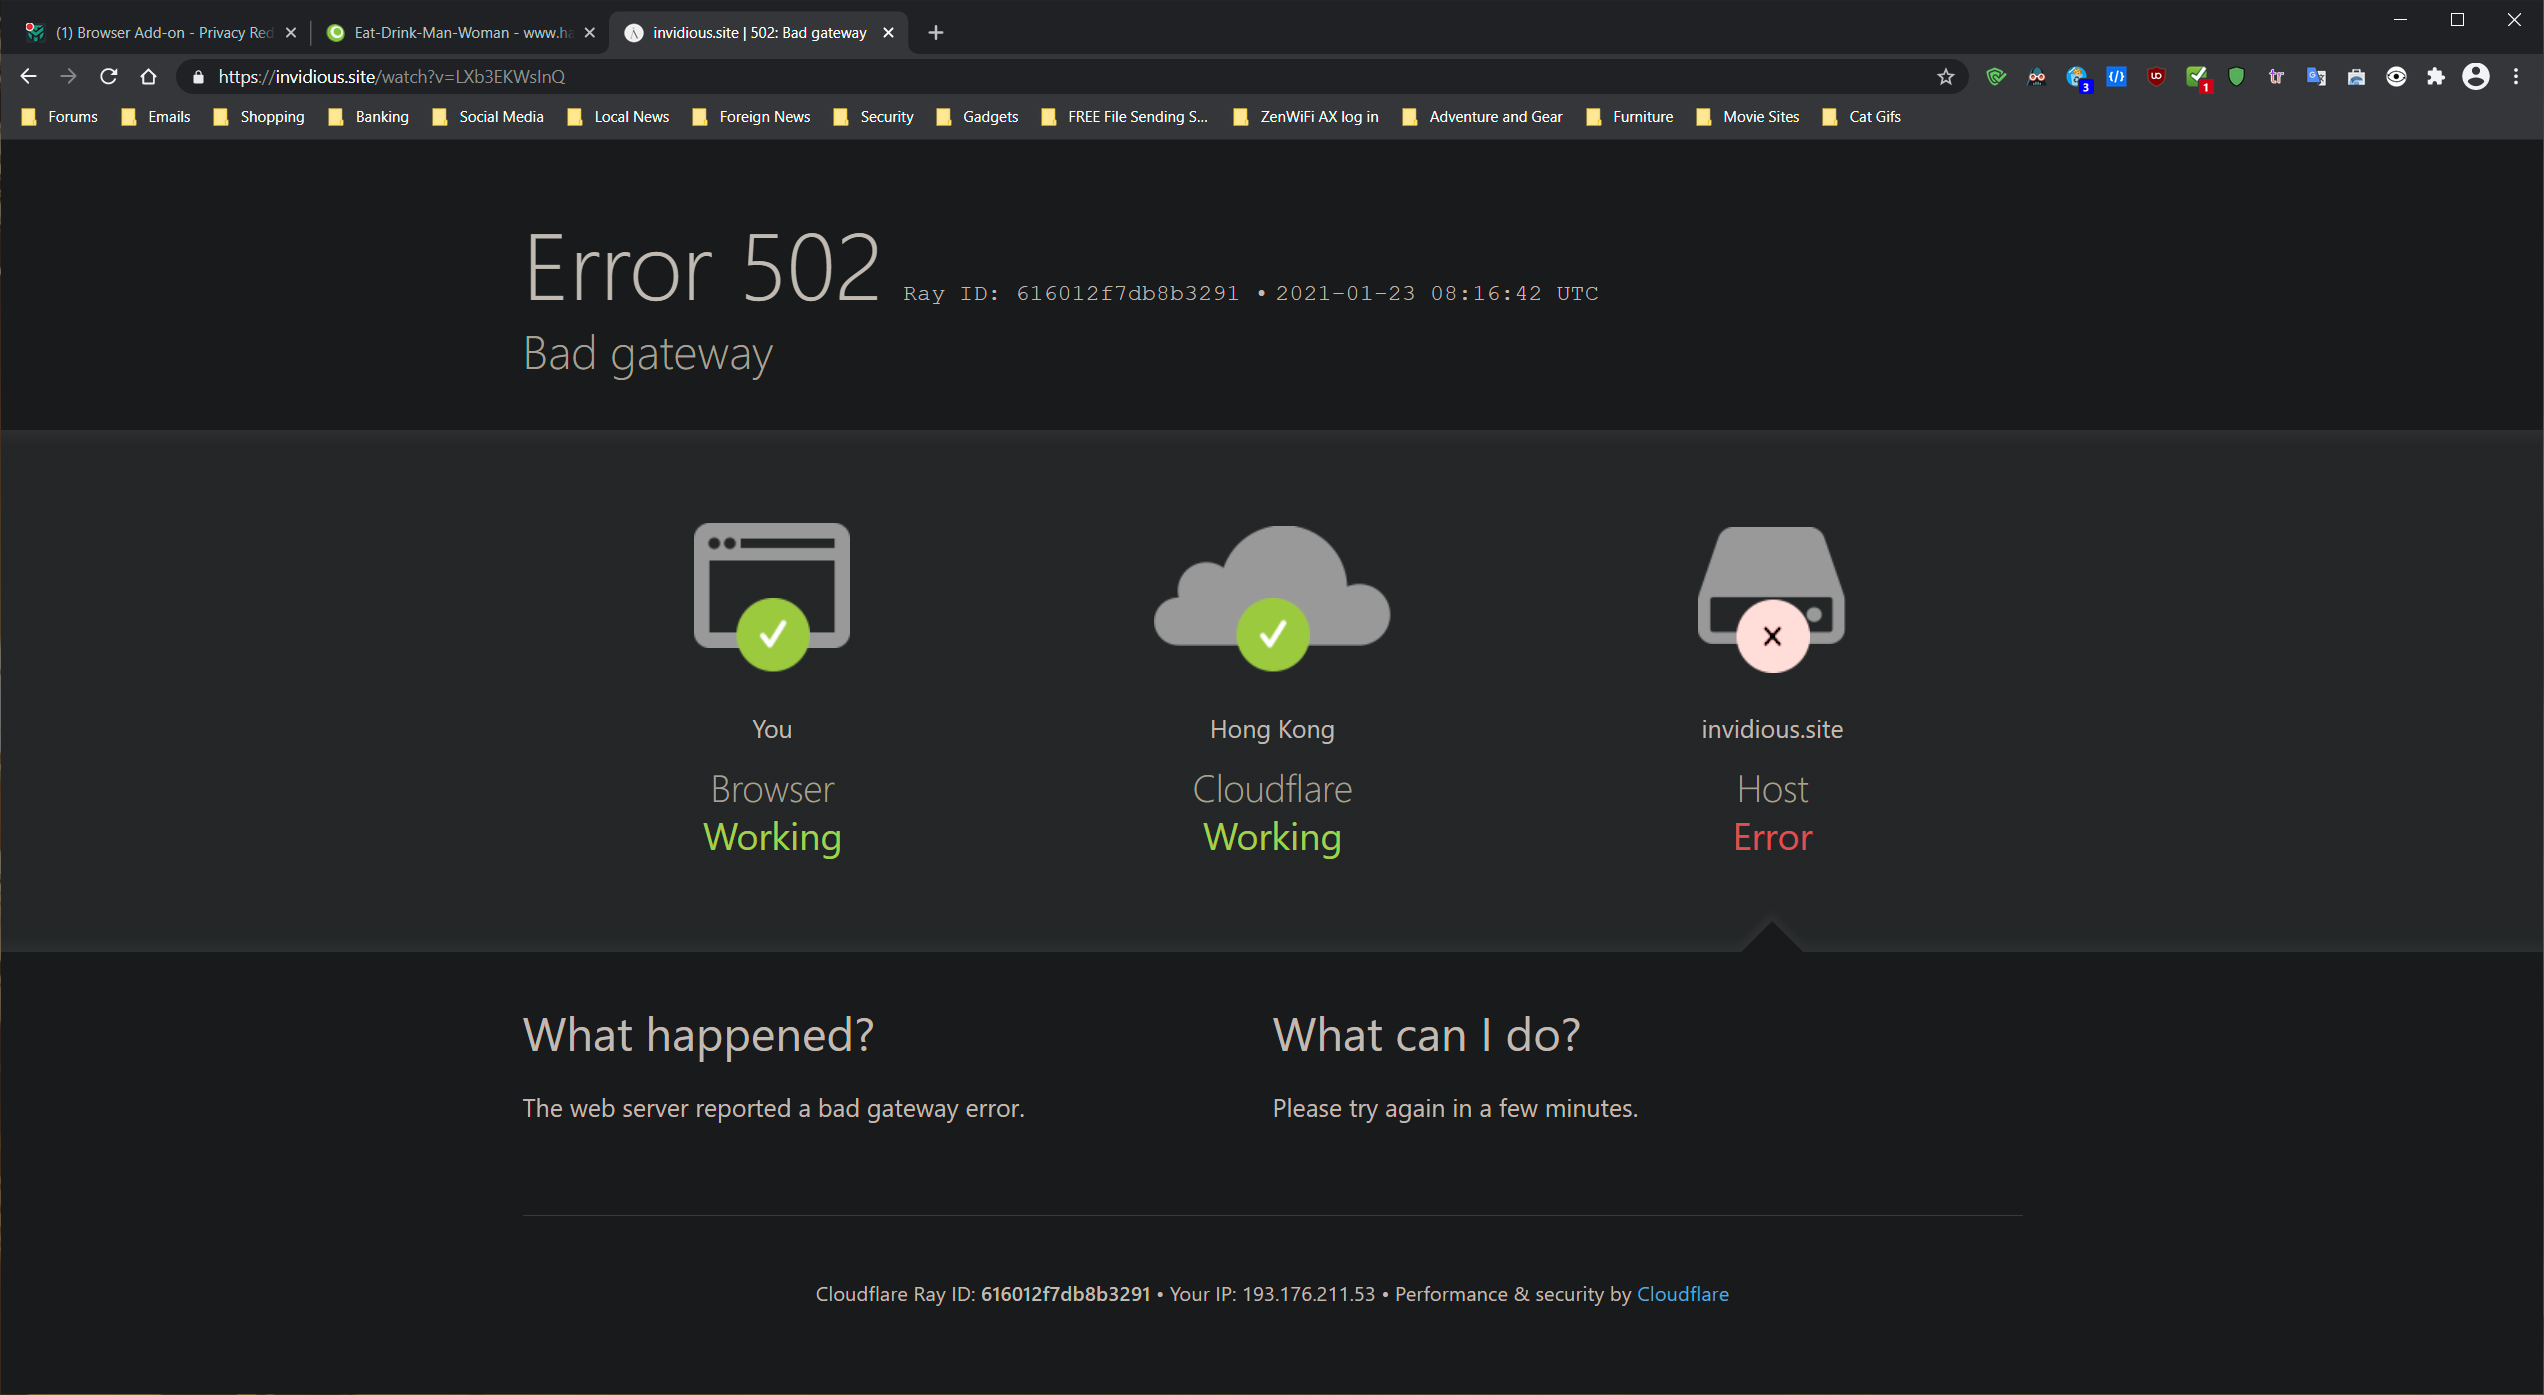Click the green checkmark extension with badge
Viewport: 2544px width, 1395px height.
(2196, 77)
